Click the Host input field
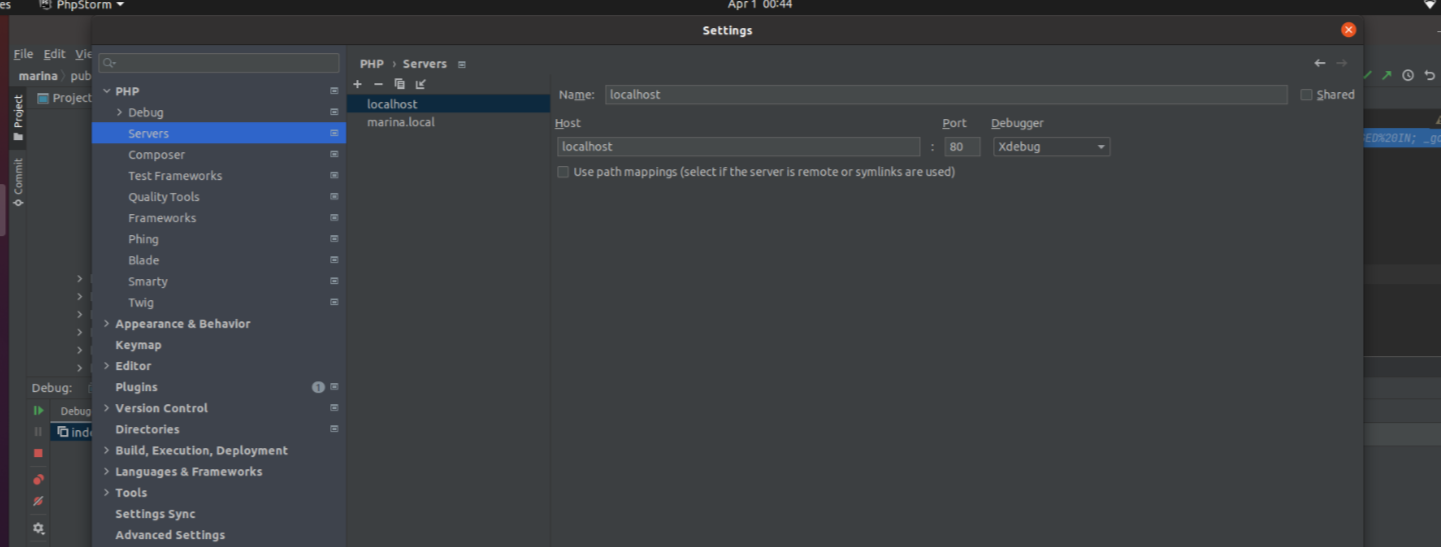The width and height of the screenshot is (1441, 547). coord(738,146)
